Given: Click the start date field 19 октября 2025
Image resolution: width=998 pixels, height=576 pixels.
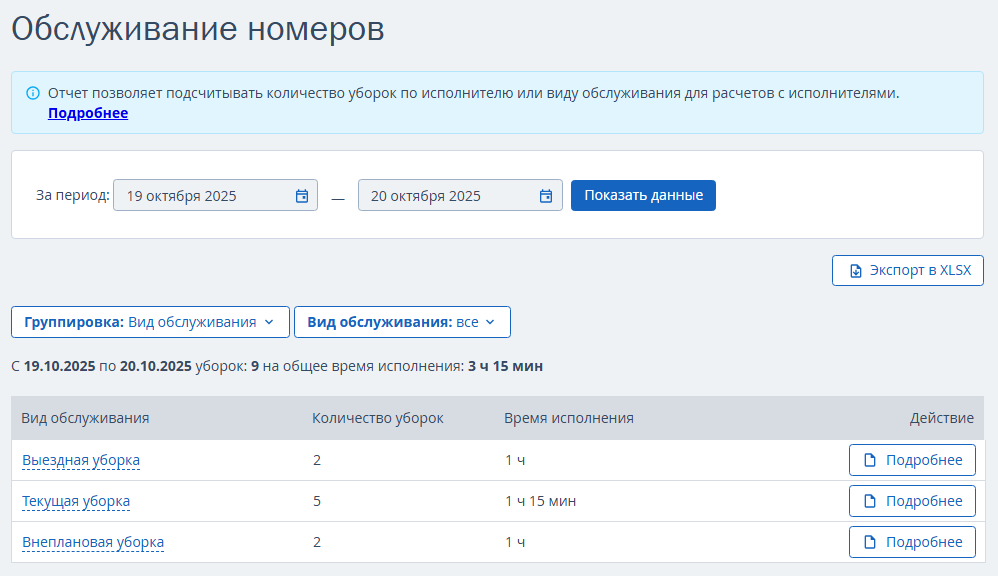Looking at the screenshot, I should pyautogui.click(x=205, y=196).
